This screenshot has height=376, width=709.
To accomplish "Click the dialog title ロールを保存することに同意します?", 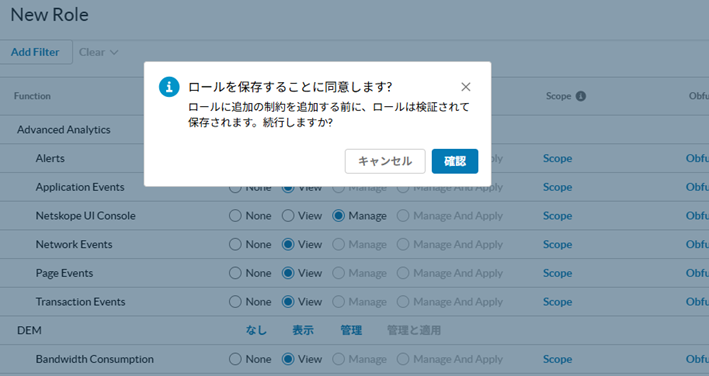I will pos(290,87).
